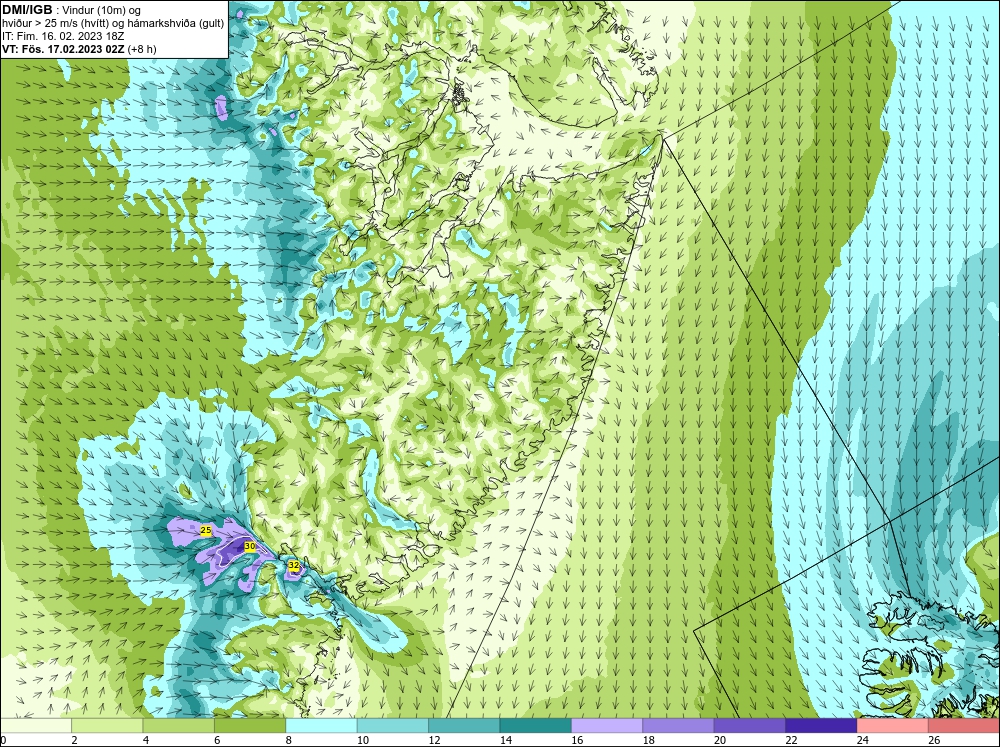Click the legend value 8

point(289,740)
